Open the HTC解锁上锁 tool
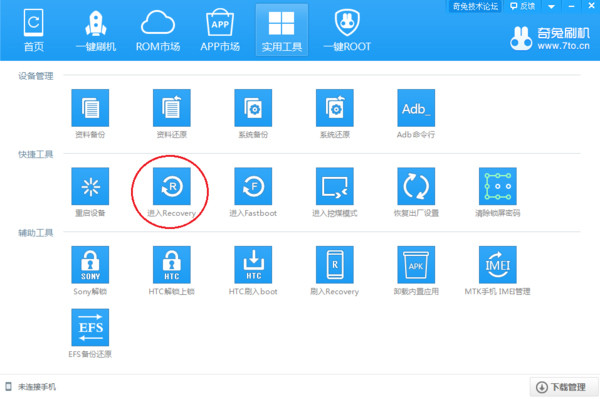Image resolution: width=600 pixels, height=399 pixels. pyautogui.click(x=172, y=270)
